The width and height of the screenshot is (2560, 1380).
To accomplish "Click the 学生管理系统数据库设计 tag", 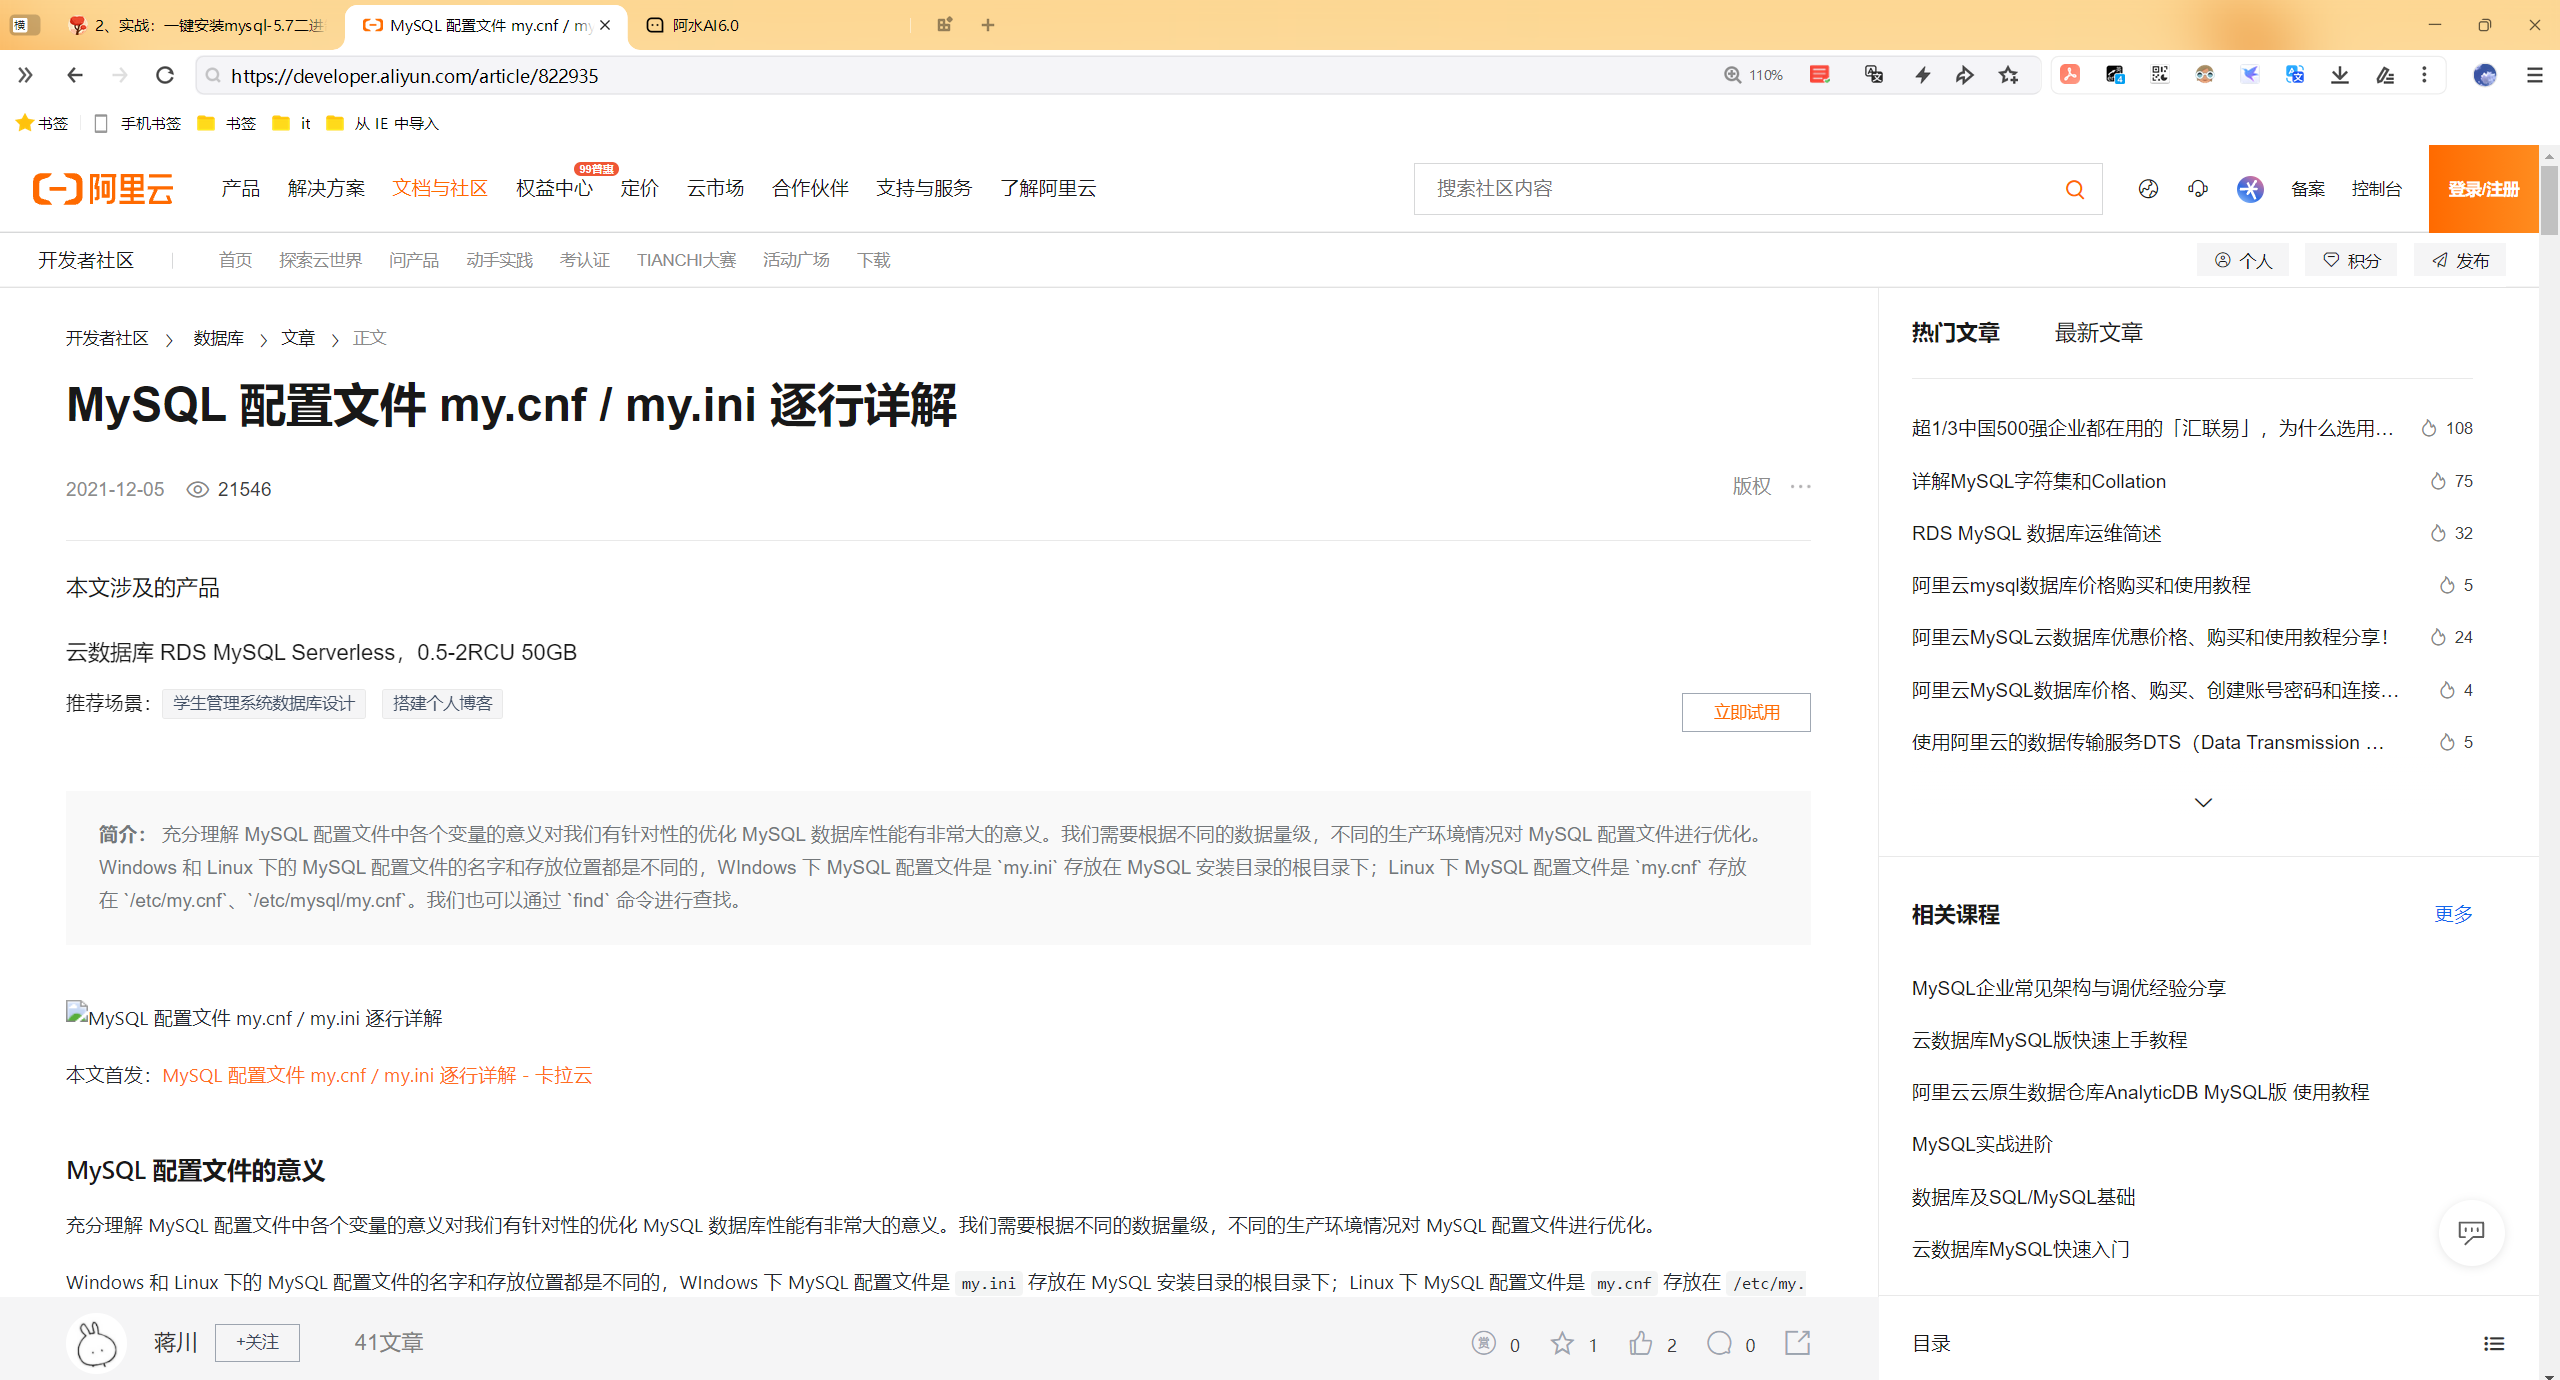I will tap(264, 704).
